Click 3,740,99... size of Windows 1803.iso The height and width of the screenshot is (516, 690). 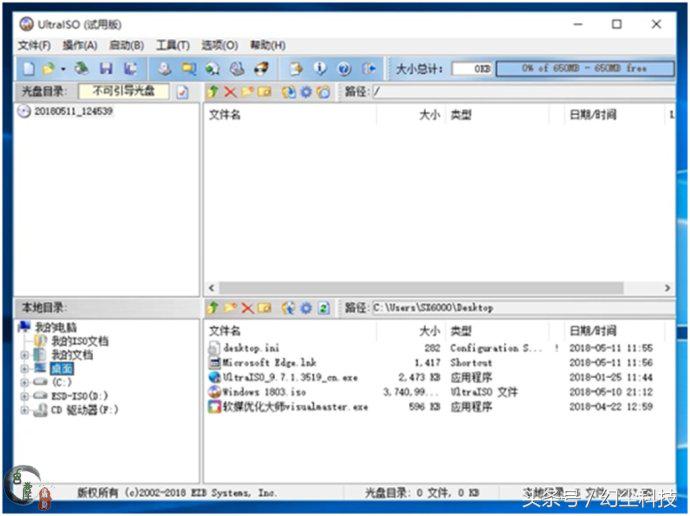[x=412, y=392]
